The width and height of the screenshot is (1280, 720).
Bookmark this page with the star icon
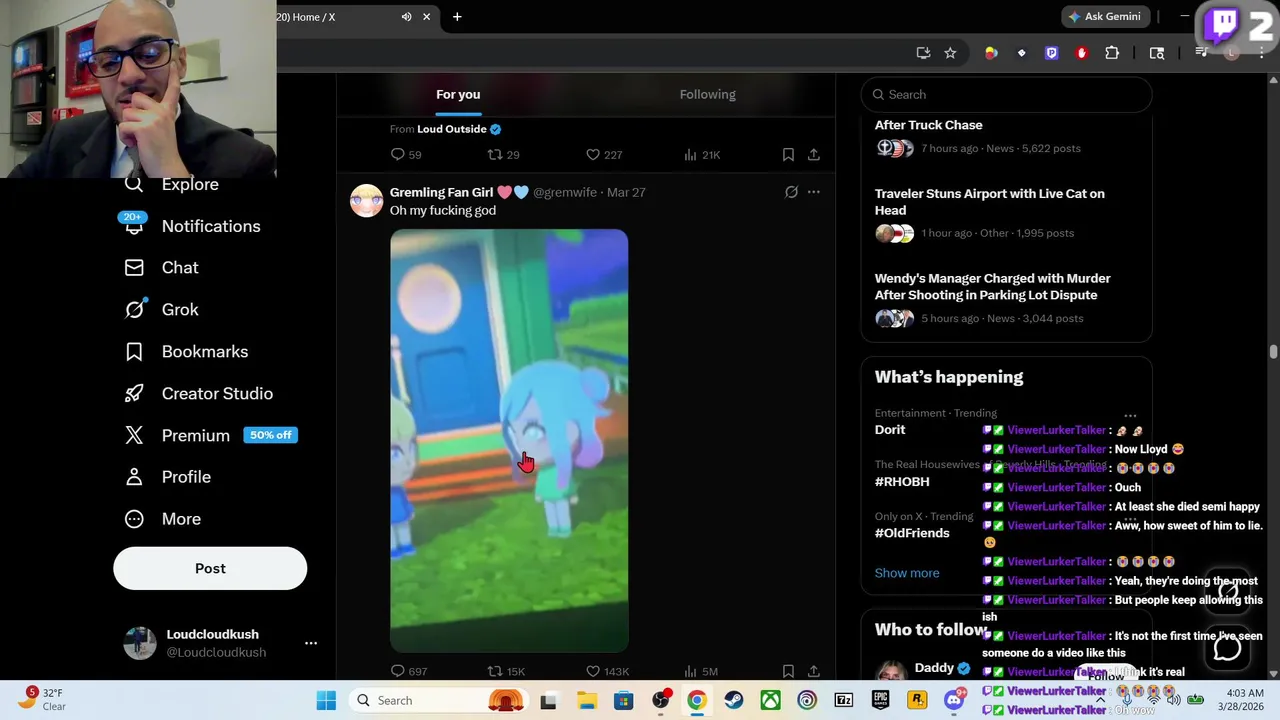[950, 53]
